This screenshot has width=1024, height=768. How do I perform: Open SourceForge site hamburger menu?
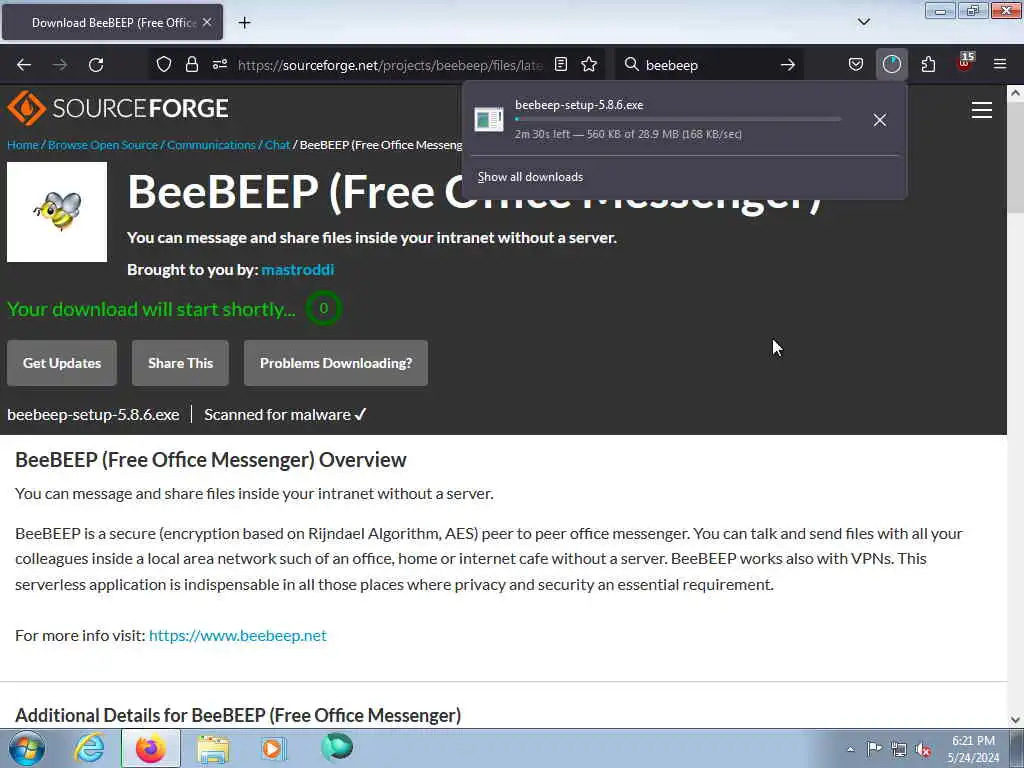pos(982,110)
